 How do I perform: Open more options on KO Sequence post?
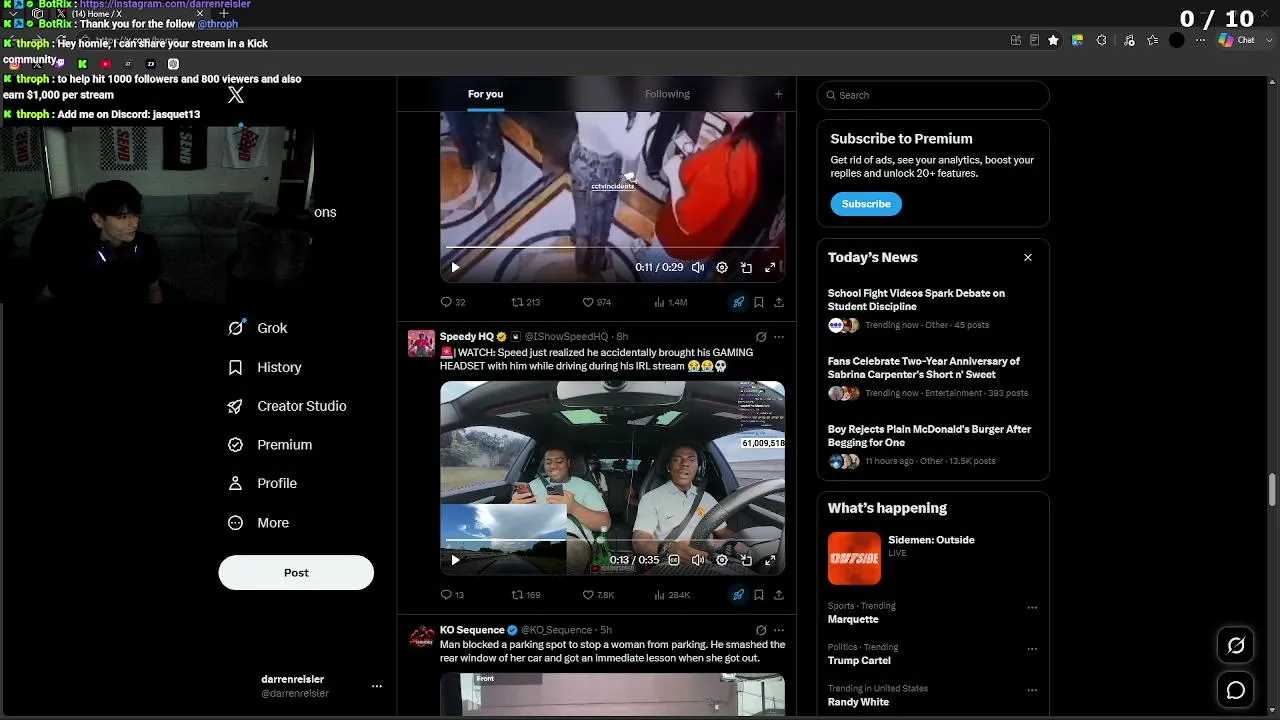click(x=779, y=630)
